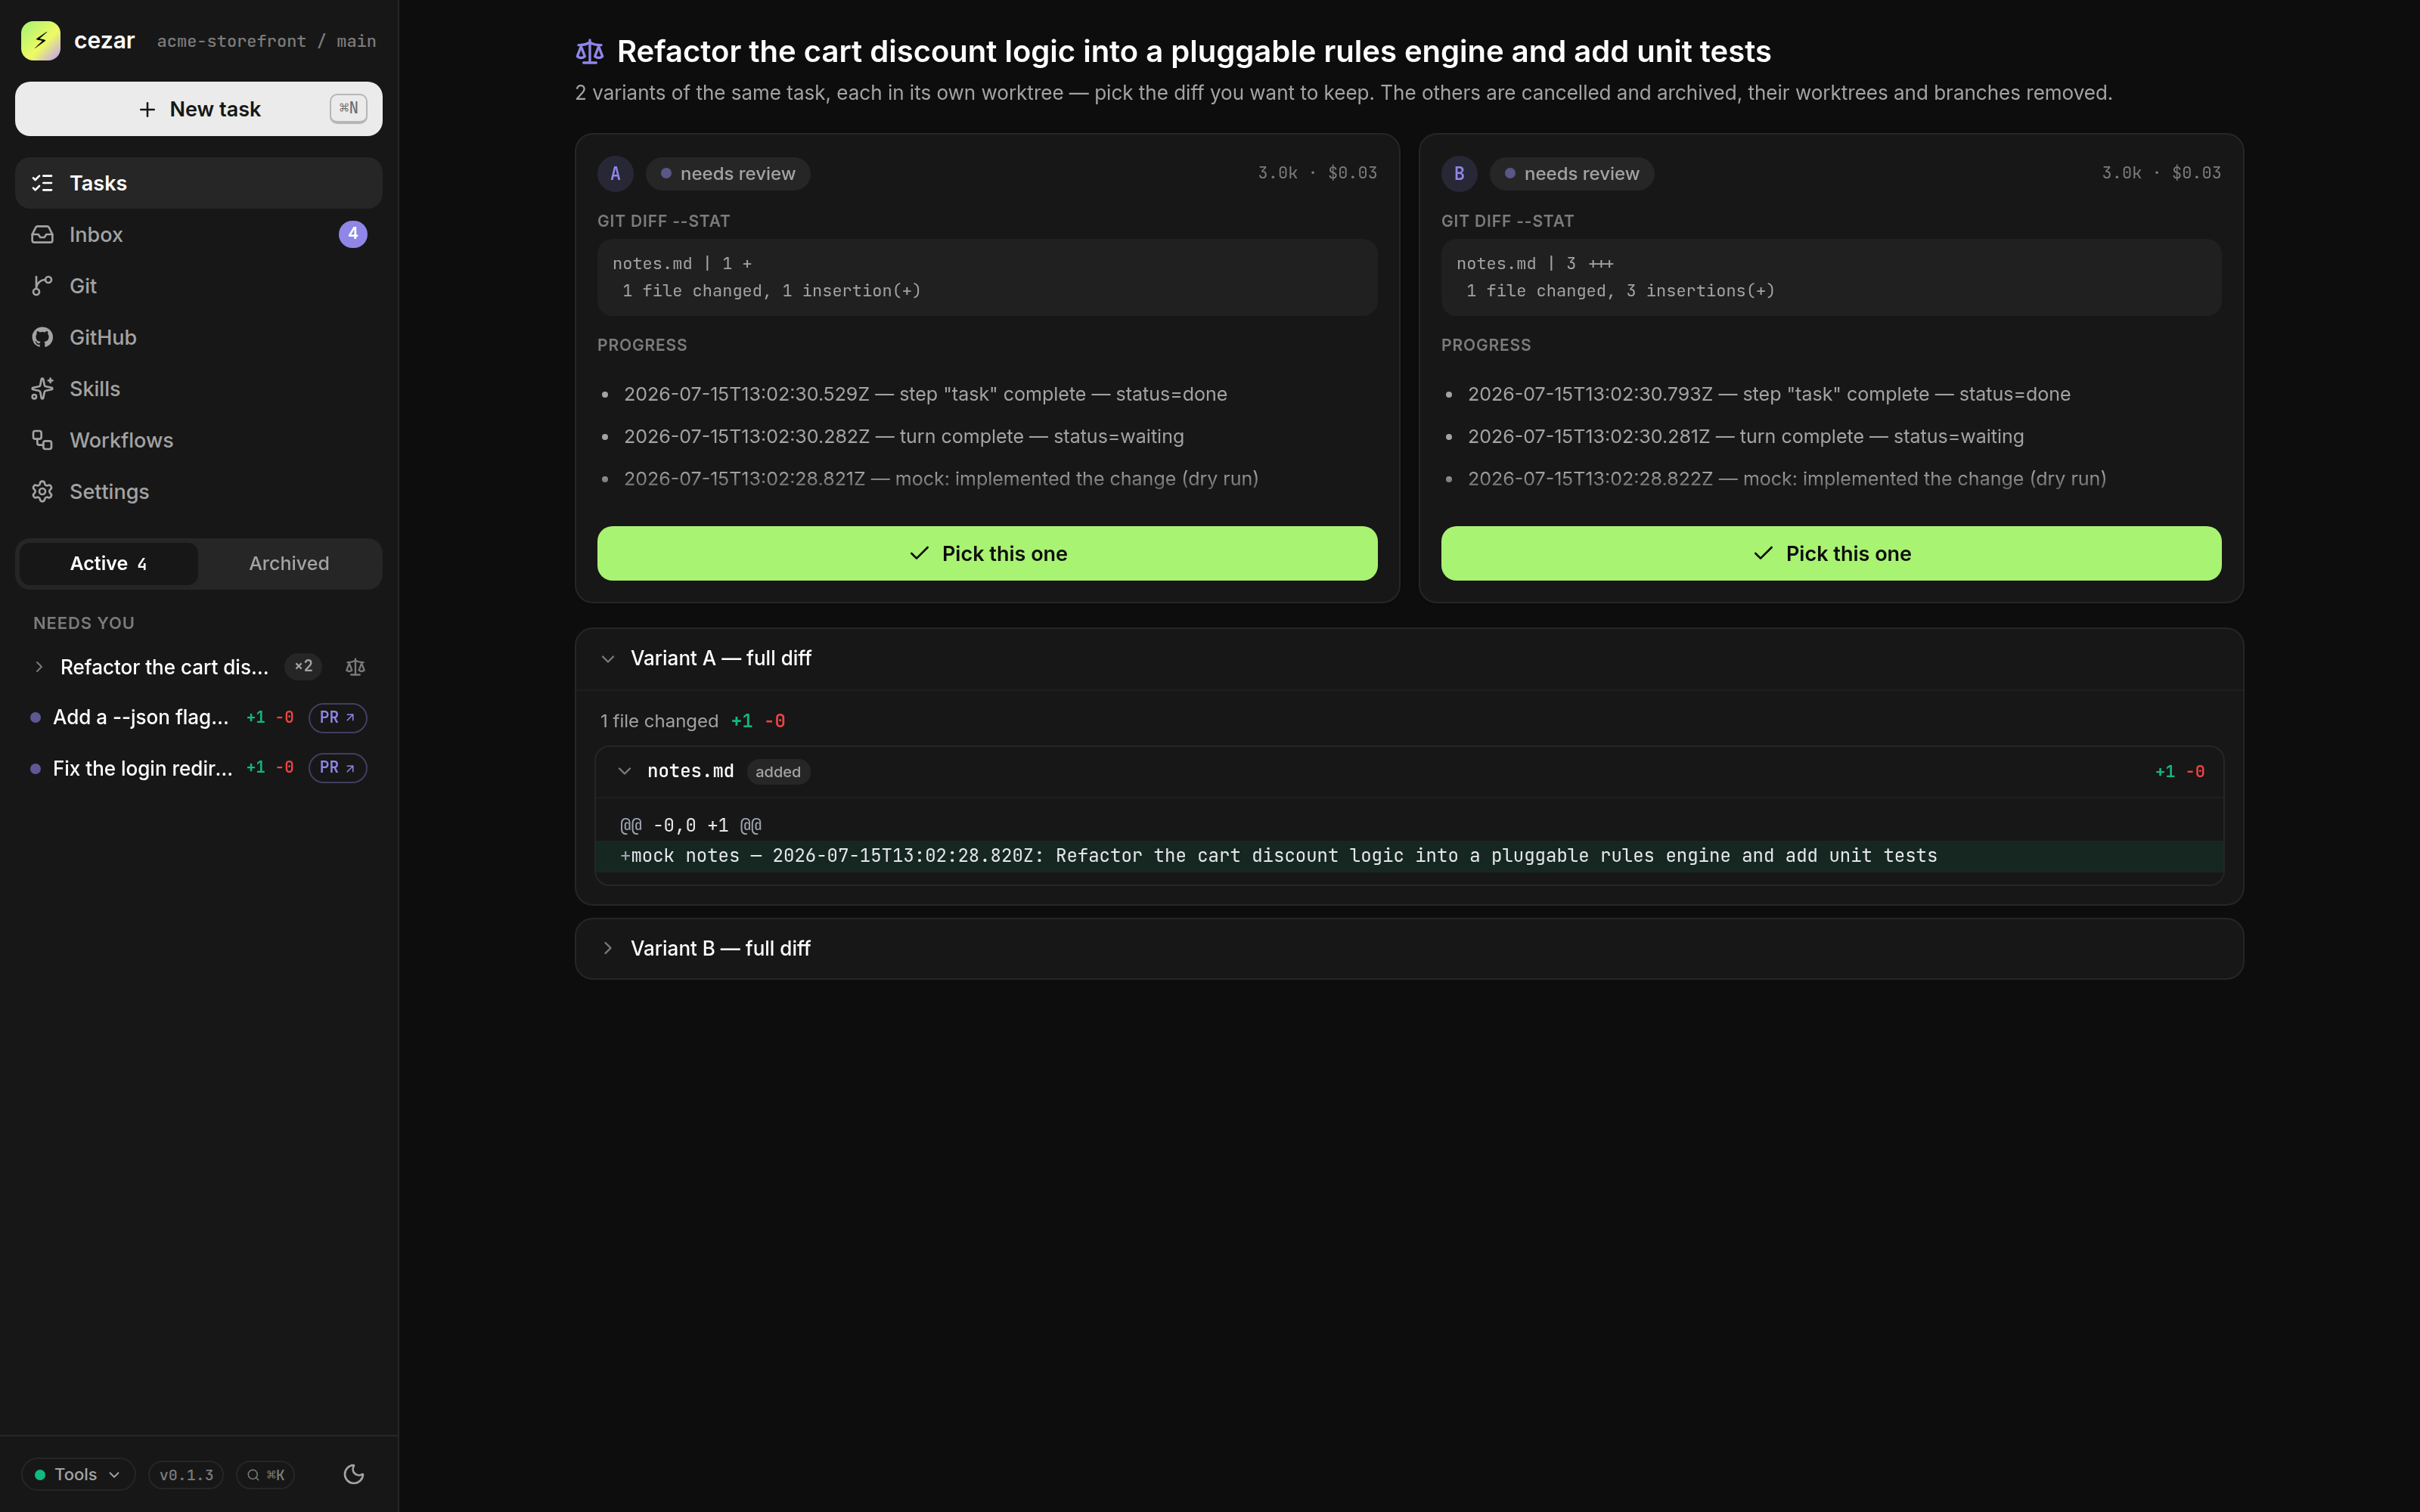This screenshot has height=1512, width=2420.
Task: Click the variant A letter badge
Action: point(615,174)
